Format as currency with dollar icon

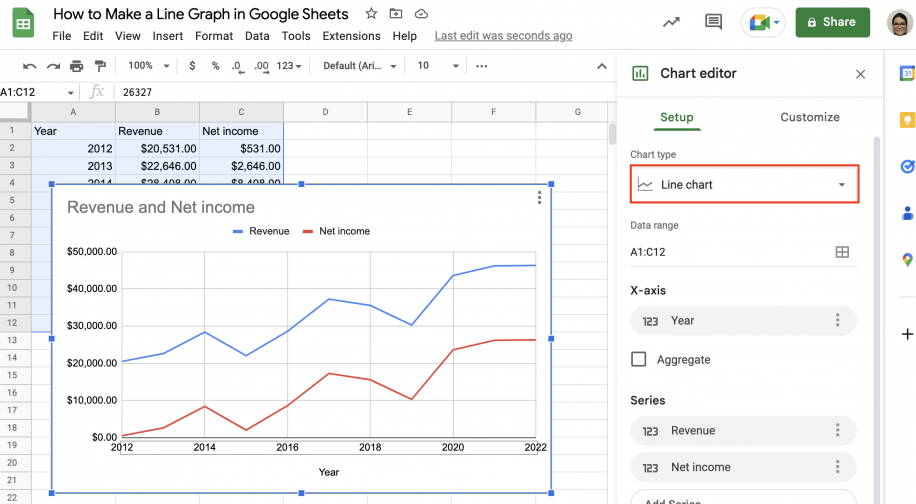click(x=192, y=66)
